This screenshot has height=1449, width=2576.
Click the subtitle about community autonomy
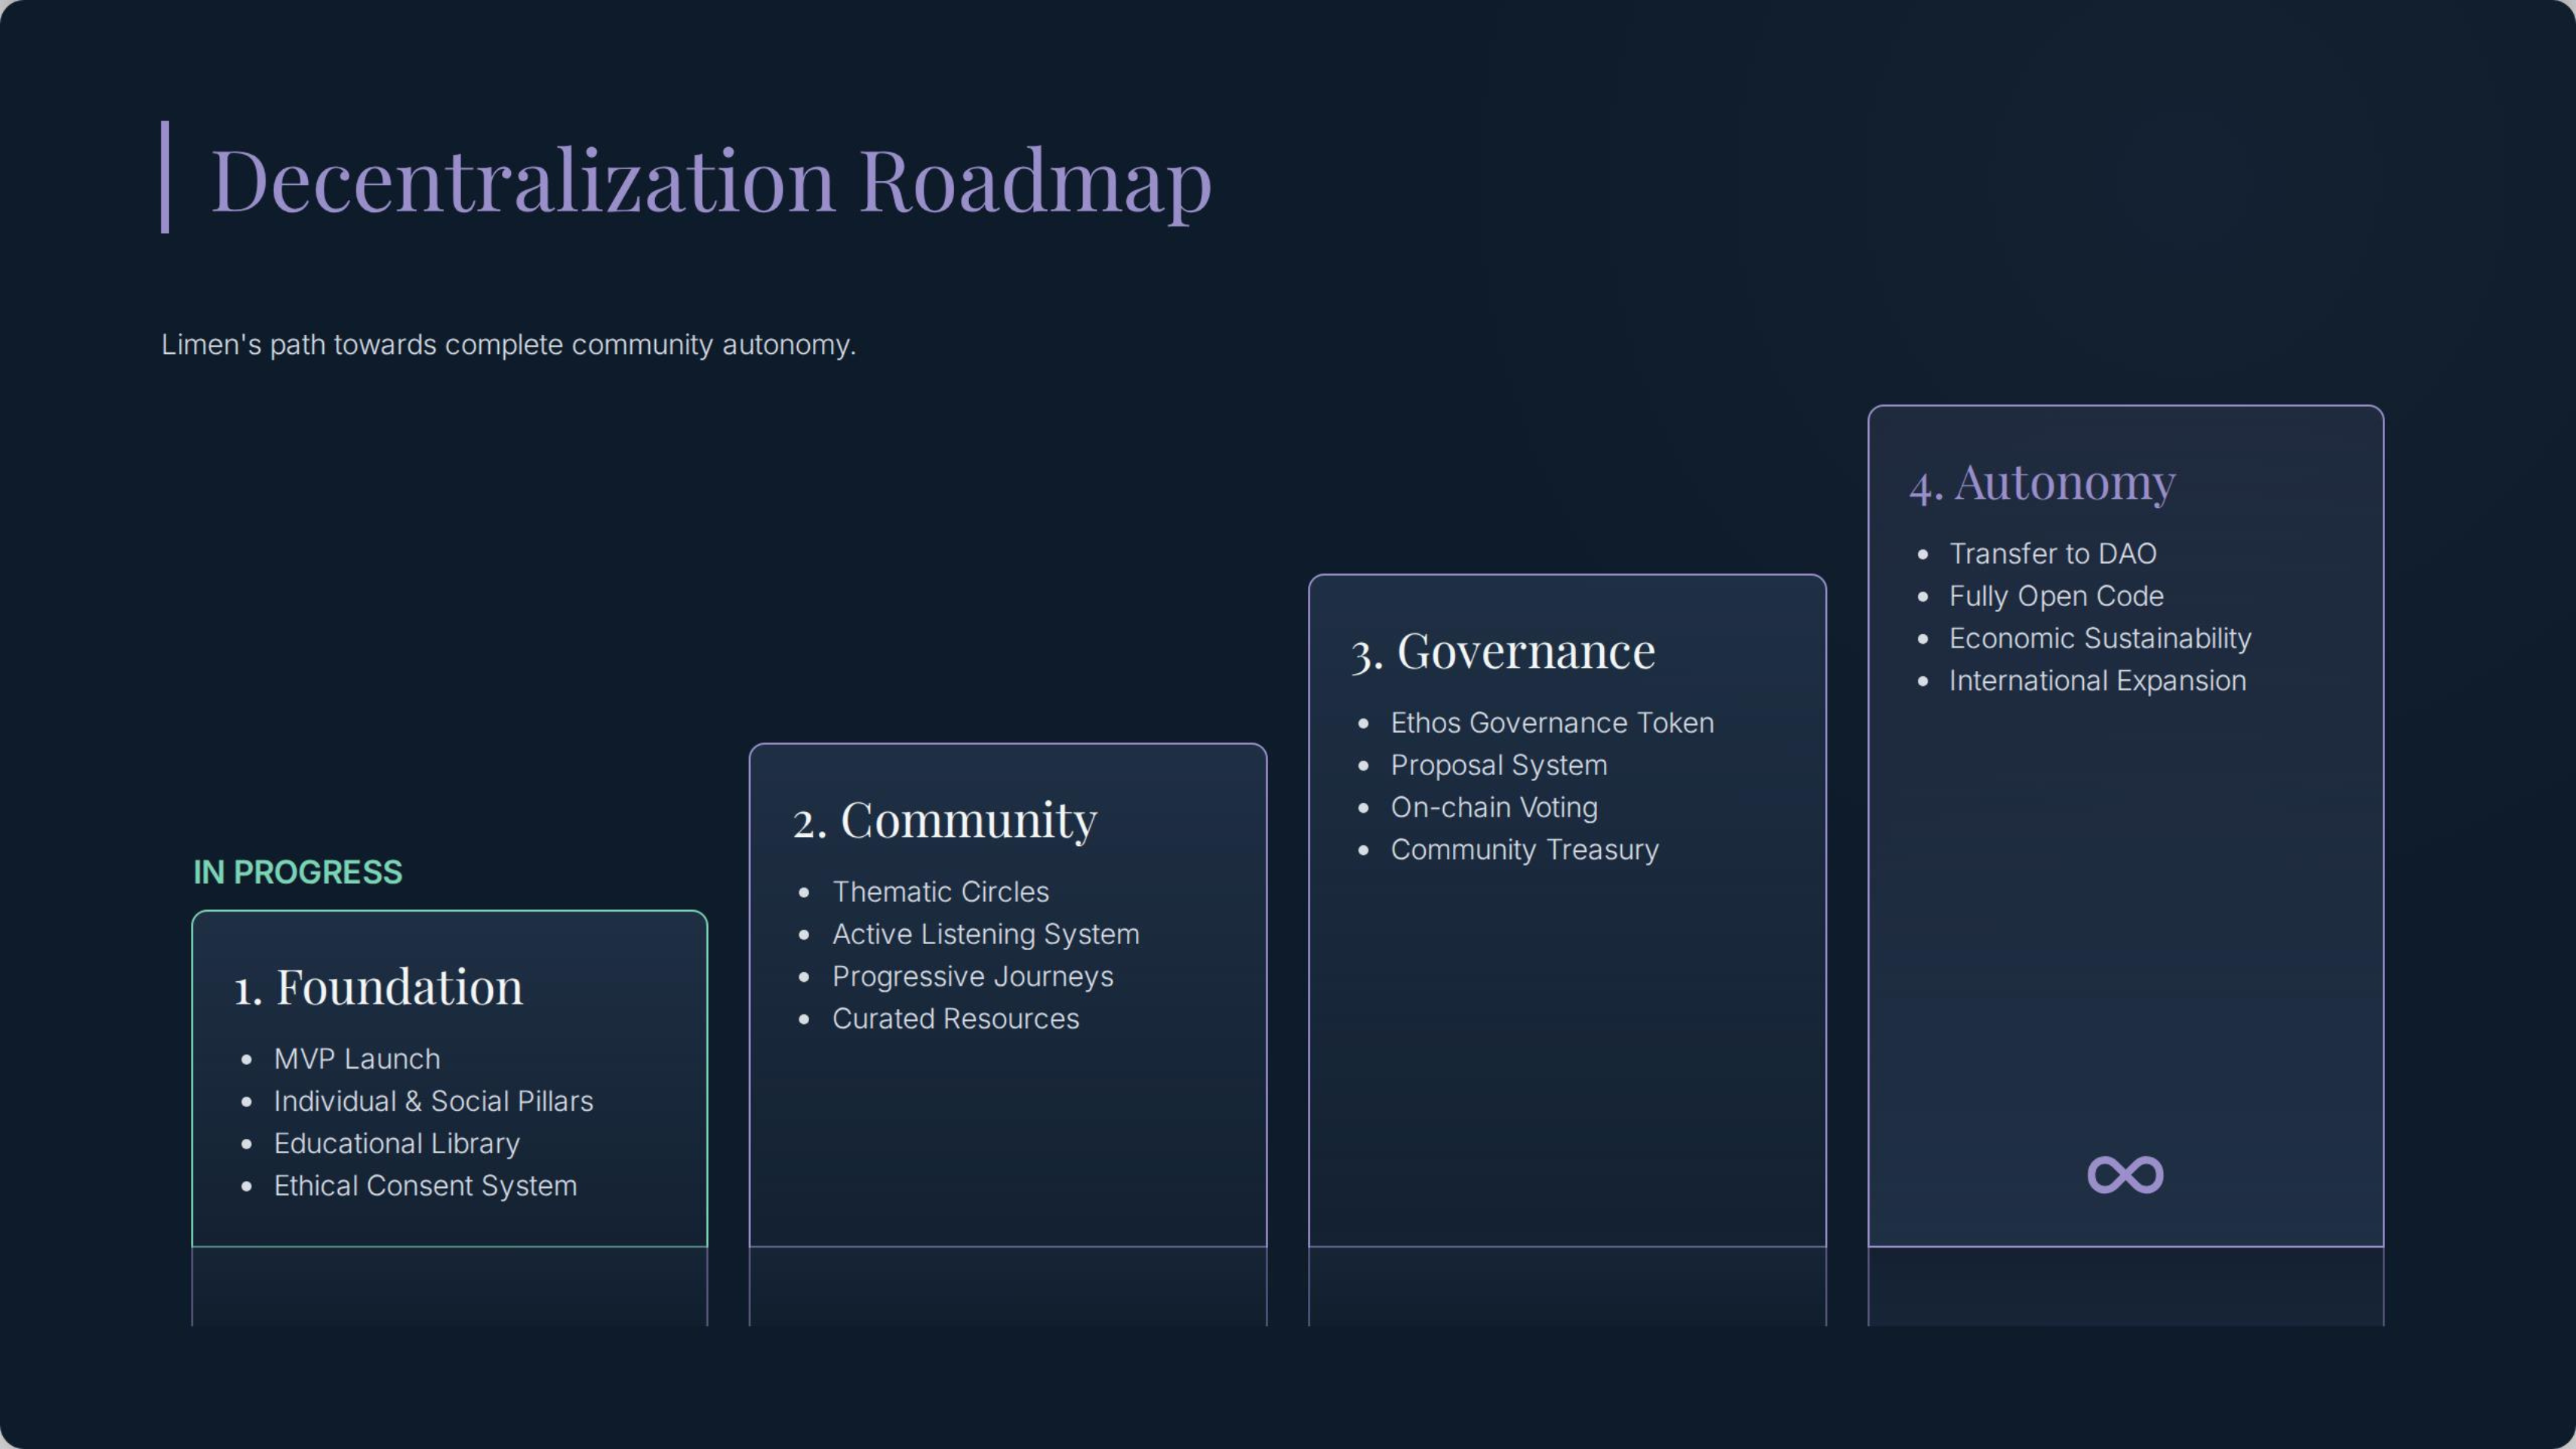point(508,345)
